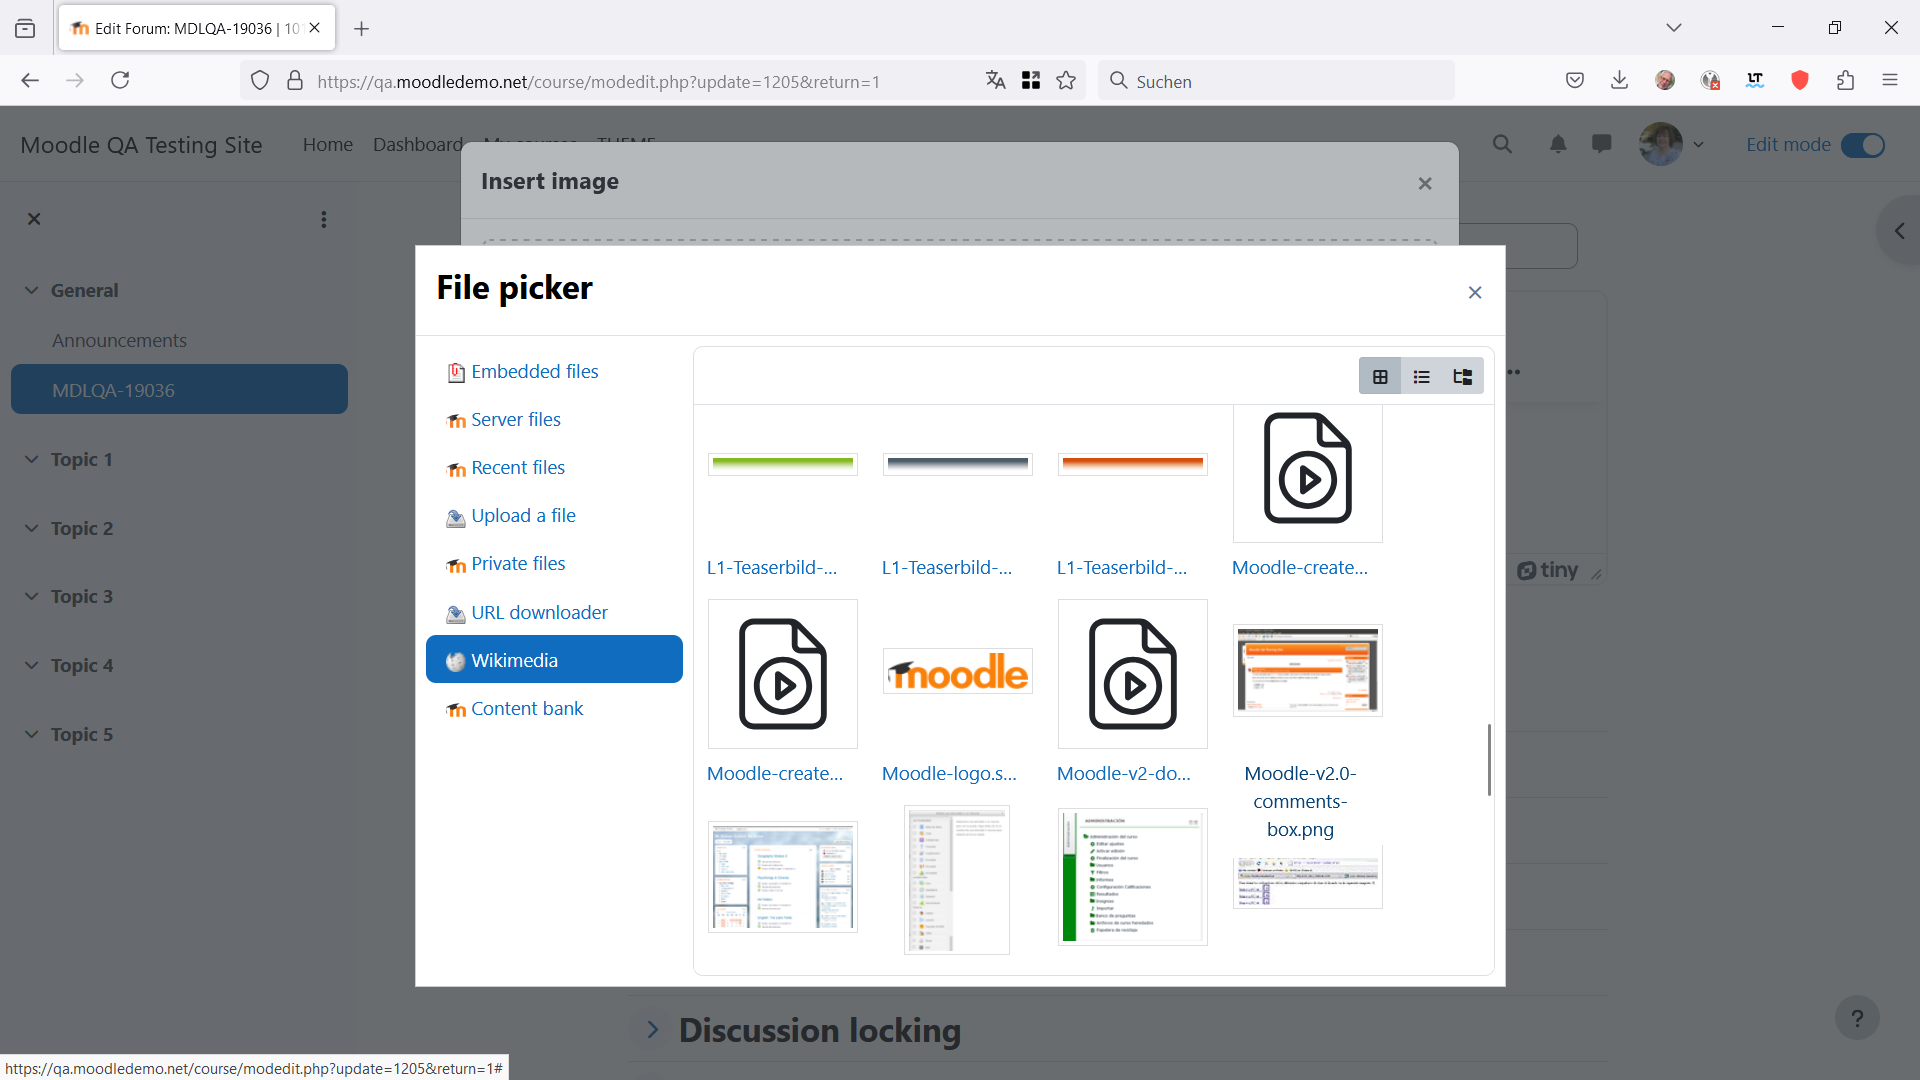Click Moodle QA Testing Site title

click(x=141, y=146)
